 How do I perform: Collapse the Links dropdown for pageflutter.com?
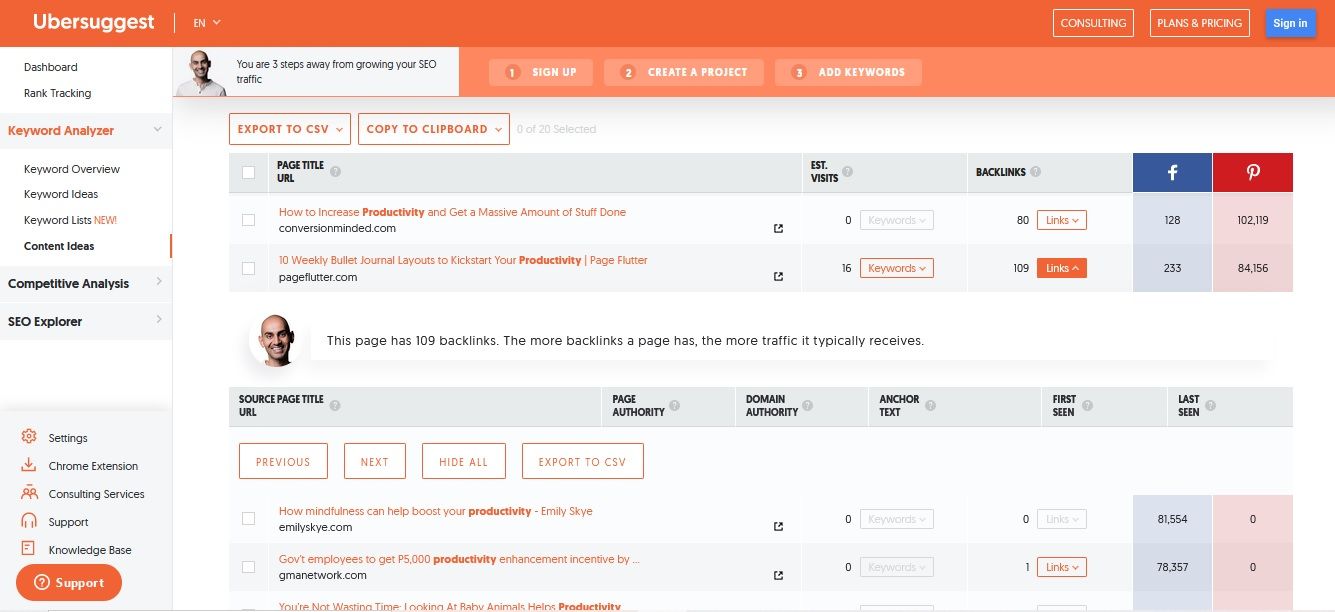[x=1061, y=268]
